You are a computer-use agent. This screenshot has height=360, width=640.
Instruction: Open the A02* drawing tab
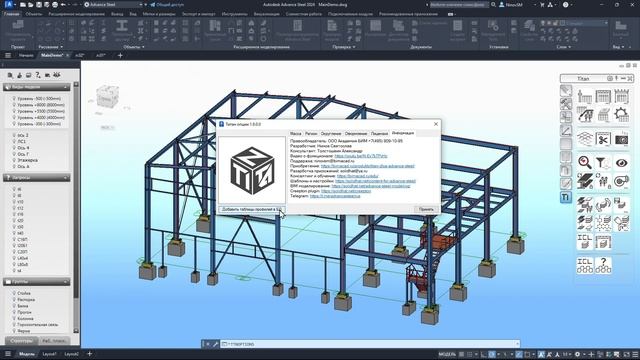tap(80, 55)
